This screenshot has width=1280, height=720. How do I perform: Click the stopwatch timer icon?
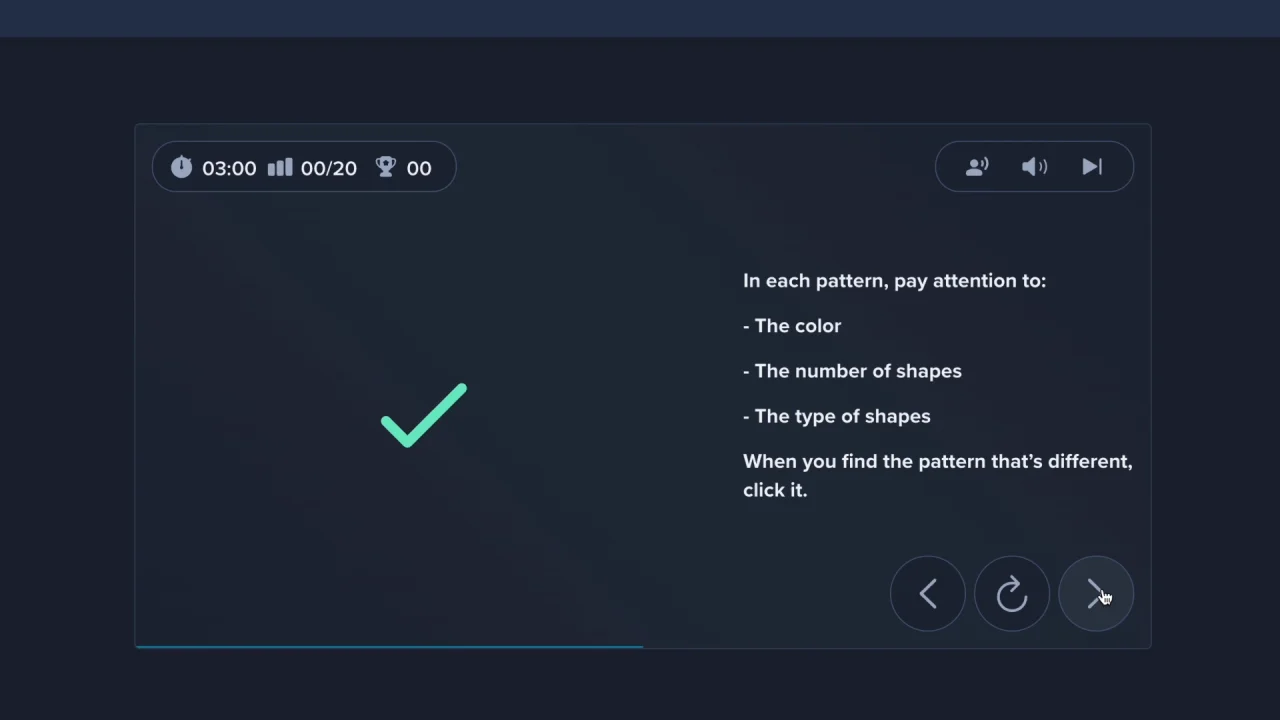click(x=181, y=167)
